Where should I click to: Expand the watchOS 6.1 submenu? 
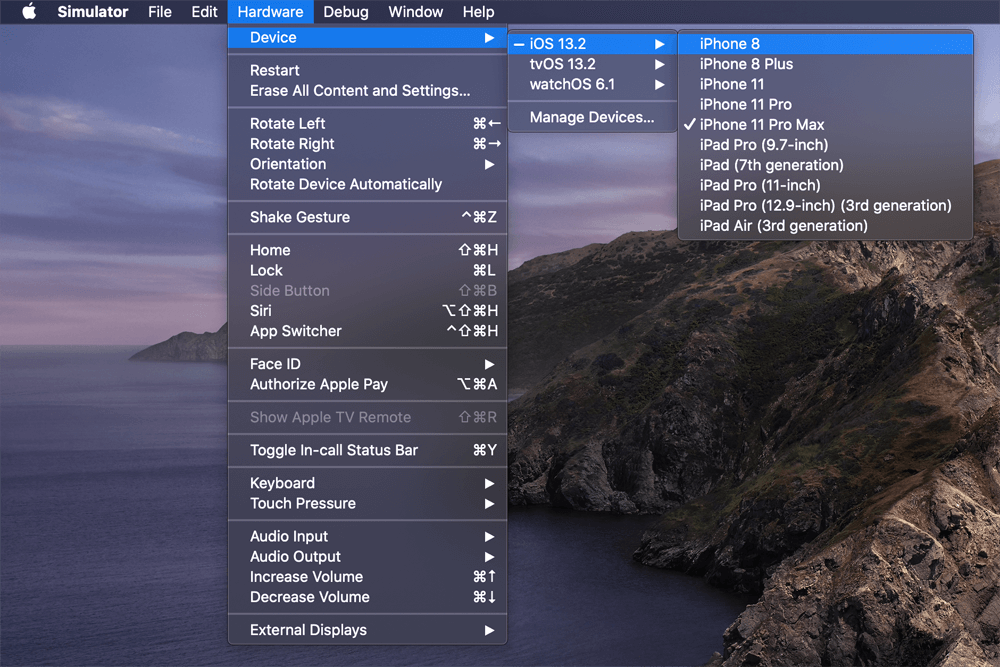click(592, 84)
